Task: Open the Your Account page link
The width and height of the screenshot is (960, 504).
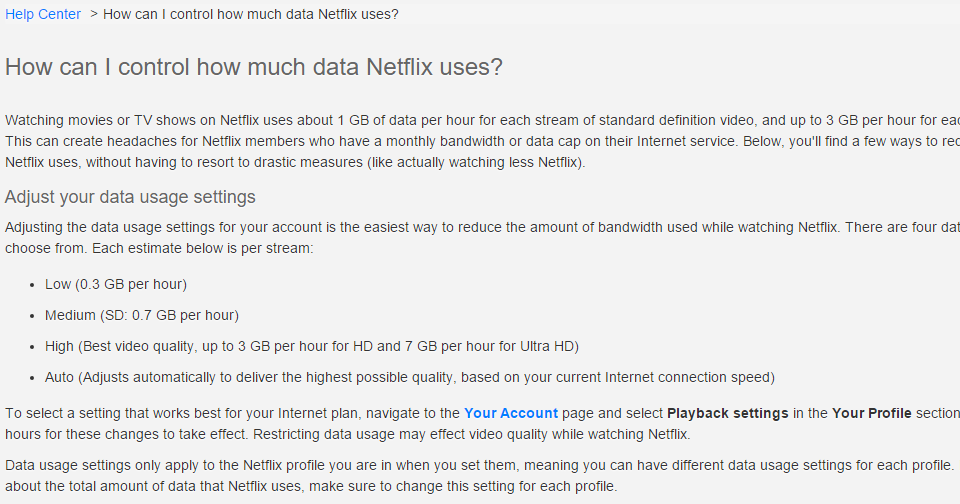Action: point(511,413)
